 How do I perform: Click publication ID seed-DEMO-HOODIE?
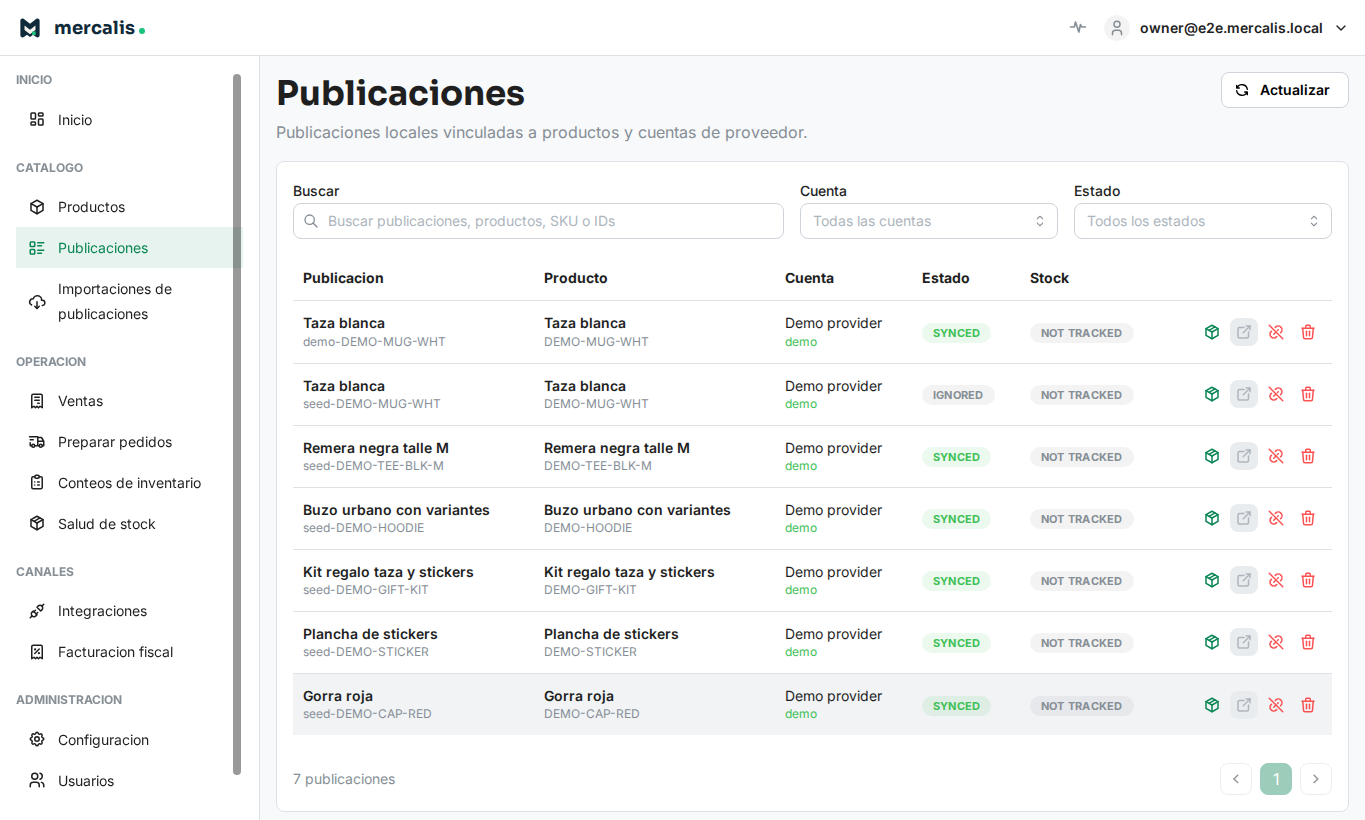pos(363,528)
